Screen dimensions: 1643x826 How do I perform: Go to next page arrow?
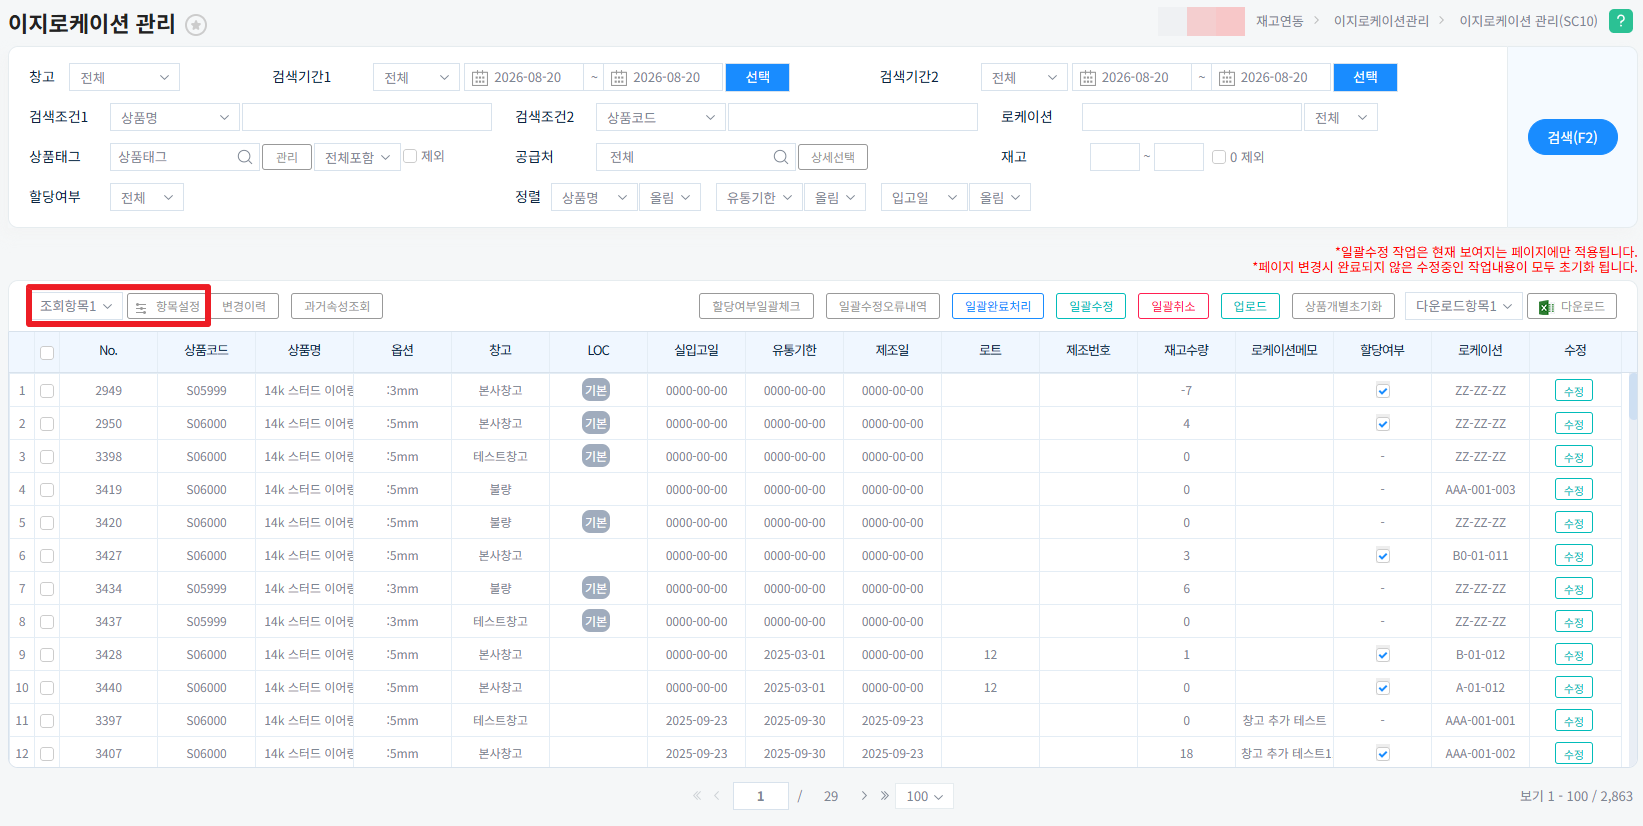(x=864, y=796)
